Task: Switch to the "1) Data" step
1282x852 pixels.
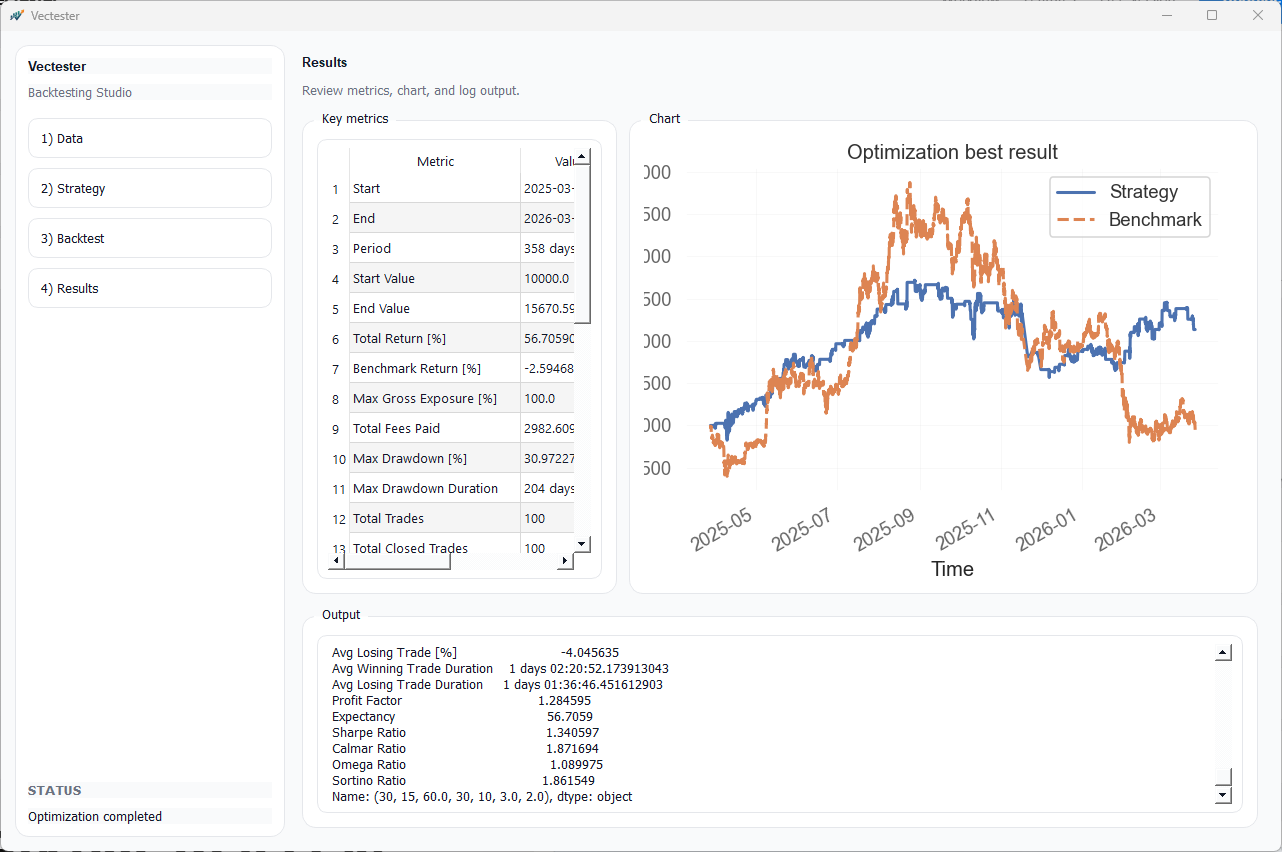Action: [149, 138]
